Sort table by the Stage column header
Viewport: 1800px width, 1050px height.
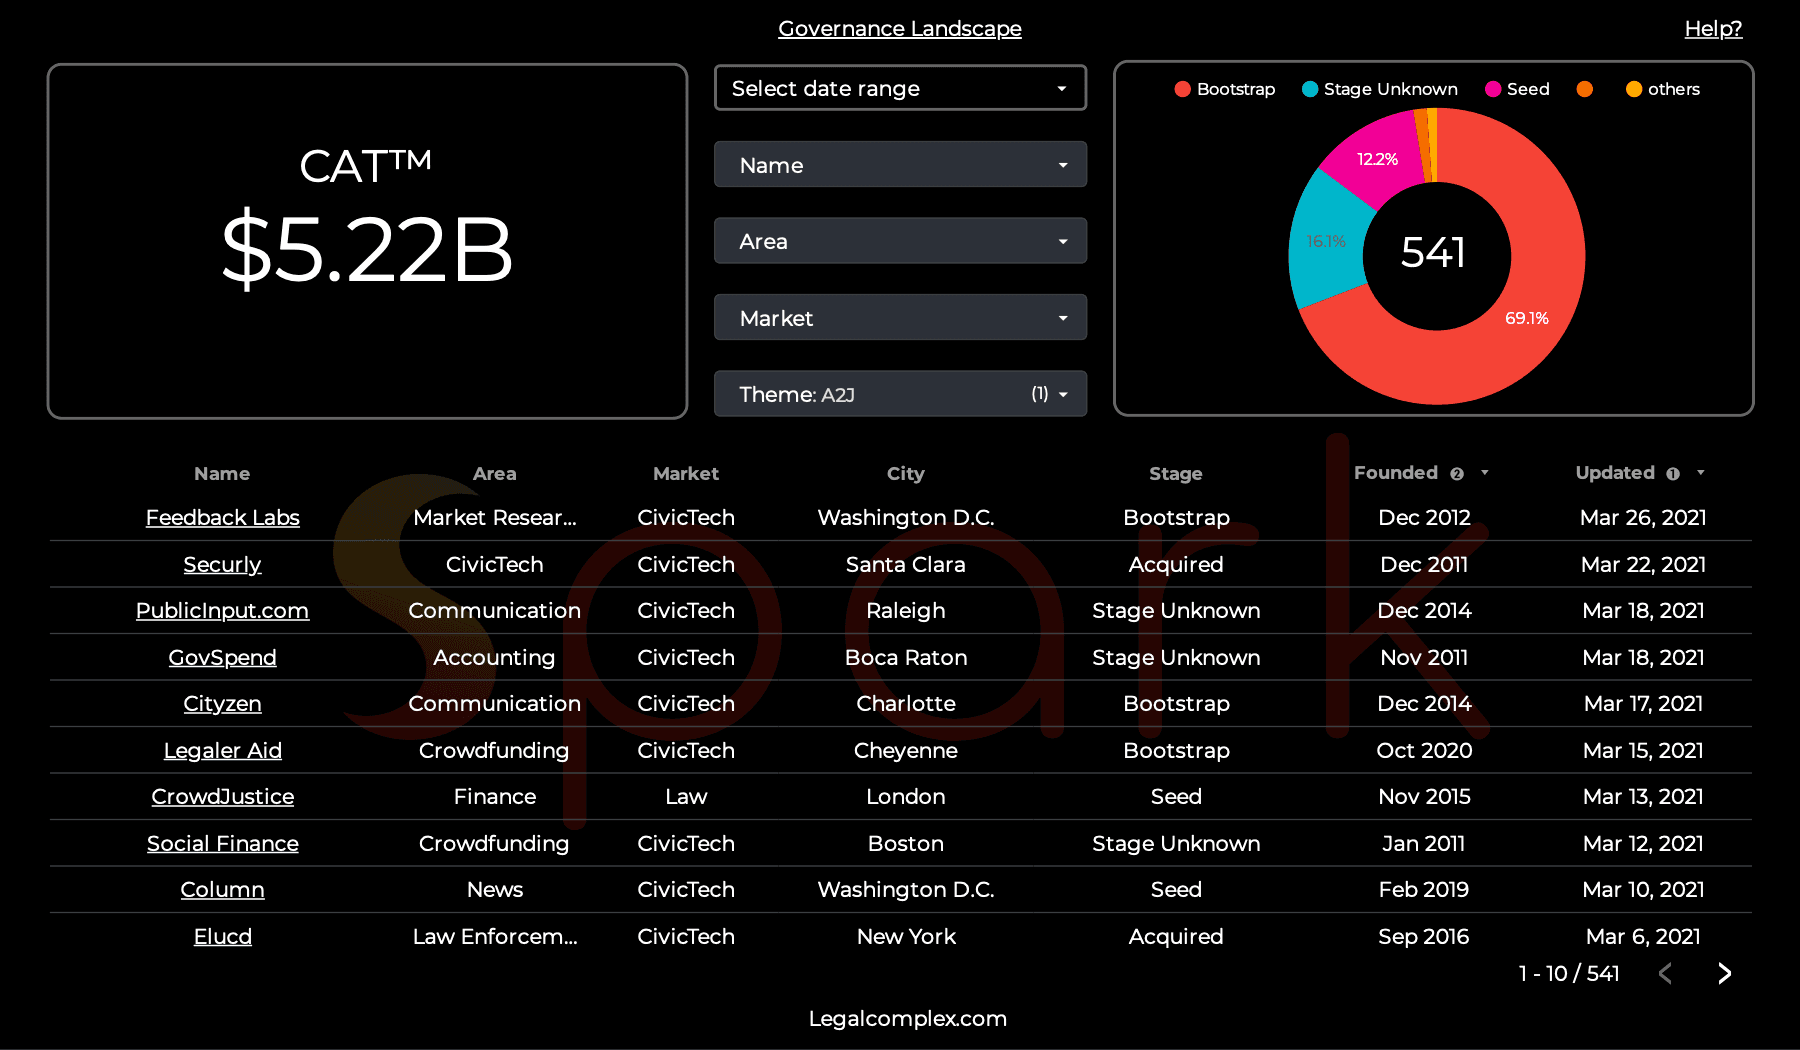tap(1175, 474)
